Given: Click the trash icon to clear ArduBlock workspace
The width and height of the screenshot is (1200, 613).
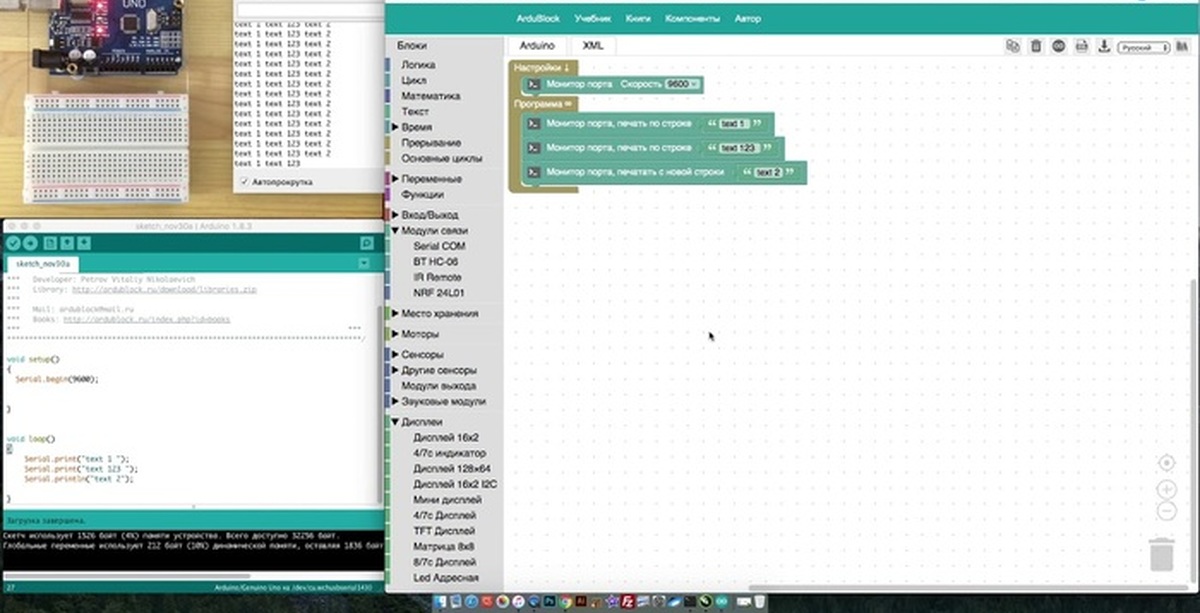Looking at the screenshot, I should click(x=1035, y=46).
